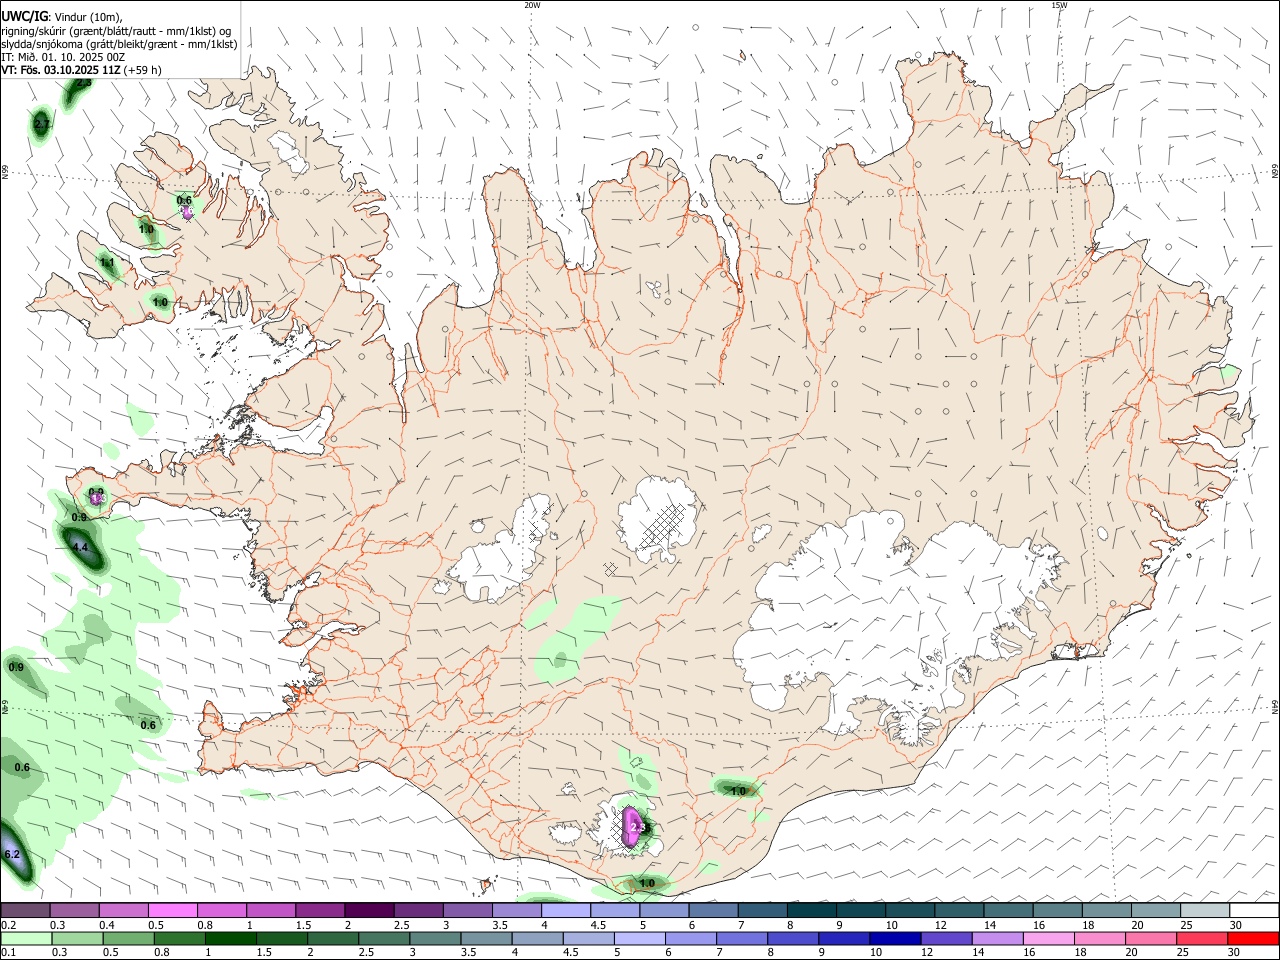This screenshot has height=960, width=1280.
Task: Click the "slydda/snjókoma (grátt/bleikt/grænt" description line
Action: (119, 44)
